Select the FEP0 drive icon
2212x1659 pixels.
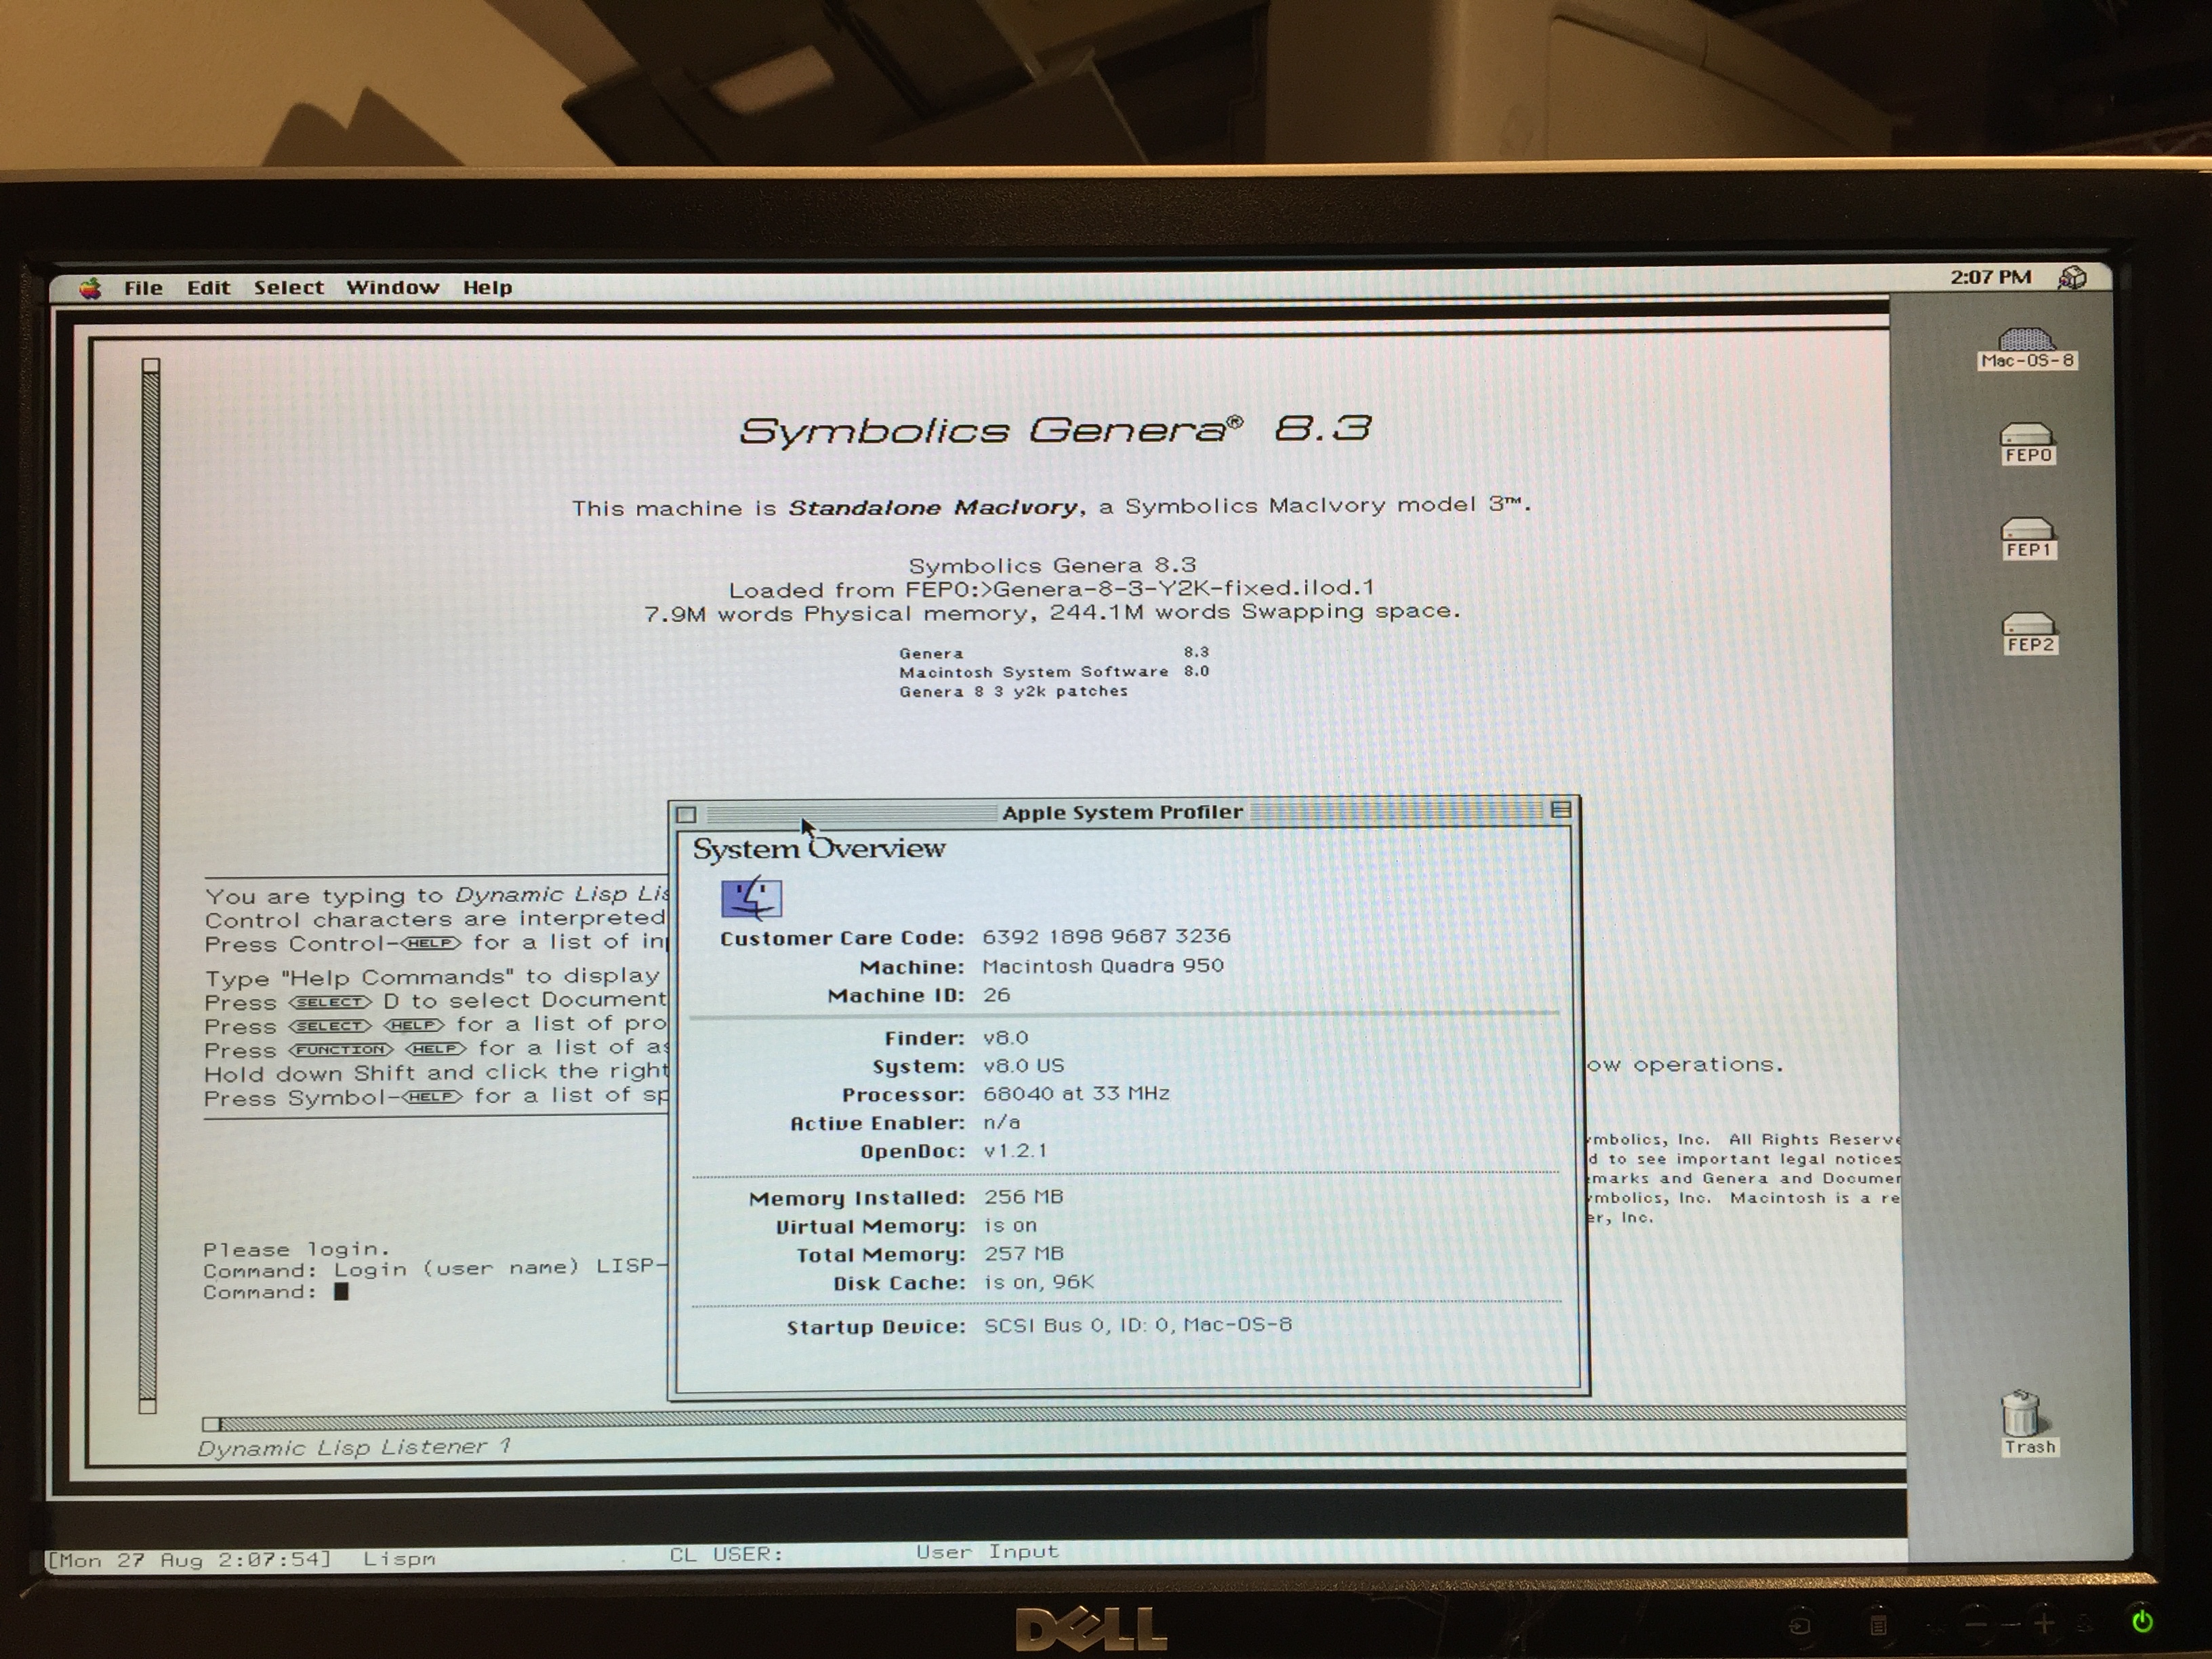coord(2027,444)
